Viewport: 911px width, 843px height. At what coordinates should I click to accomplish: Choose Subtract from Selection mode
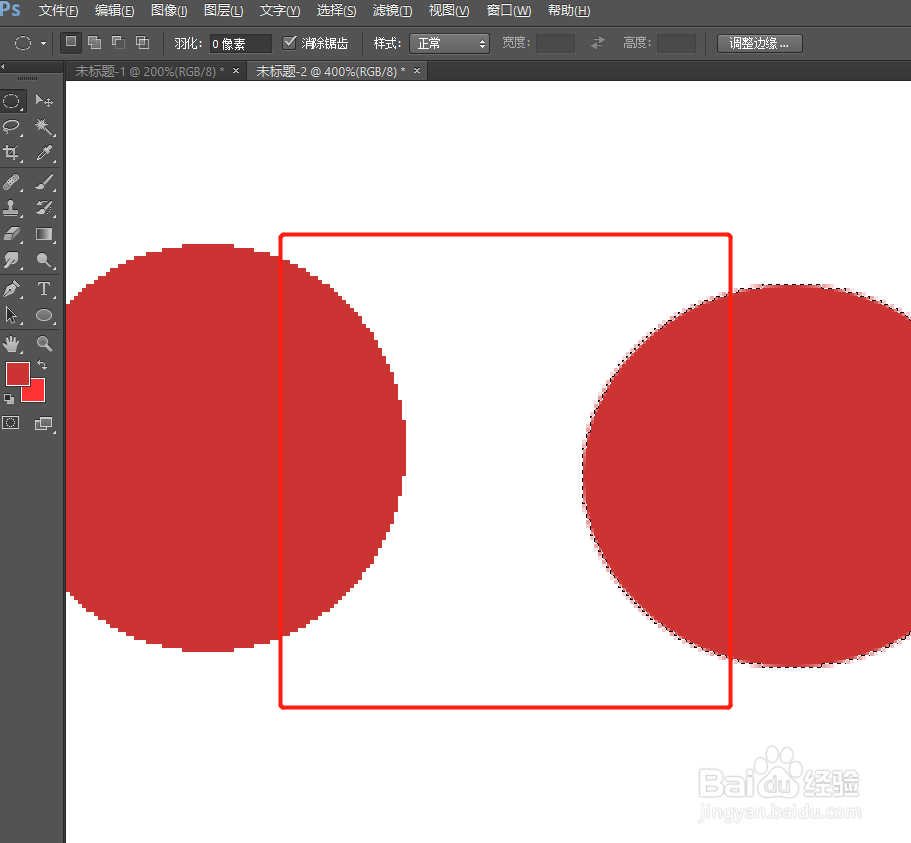click(x=119, y=42)
